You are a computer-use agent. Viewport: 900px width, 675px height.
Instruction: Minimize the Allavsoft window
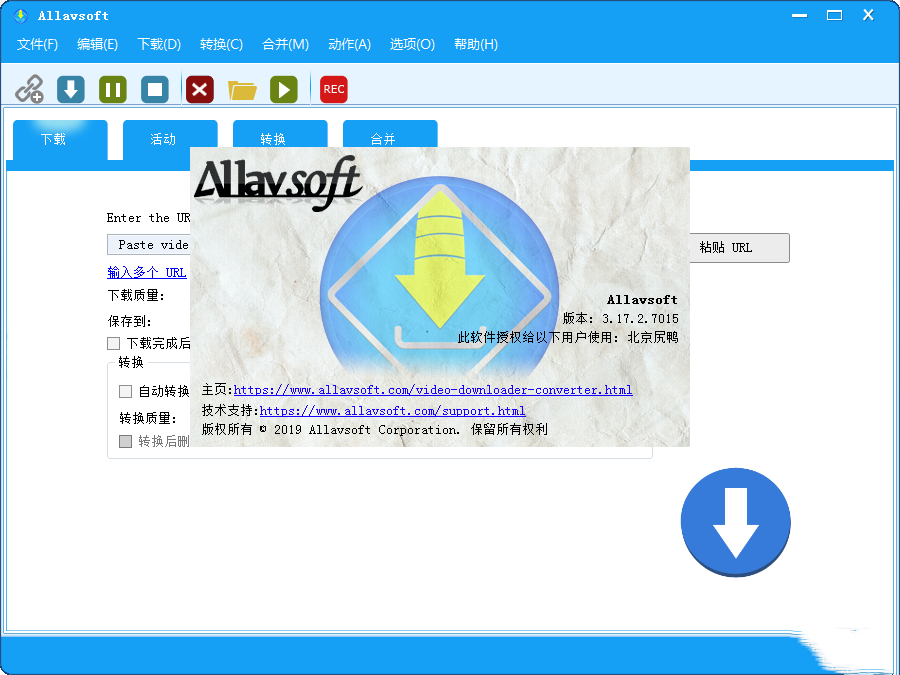click(x=800, y=15)
